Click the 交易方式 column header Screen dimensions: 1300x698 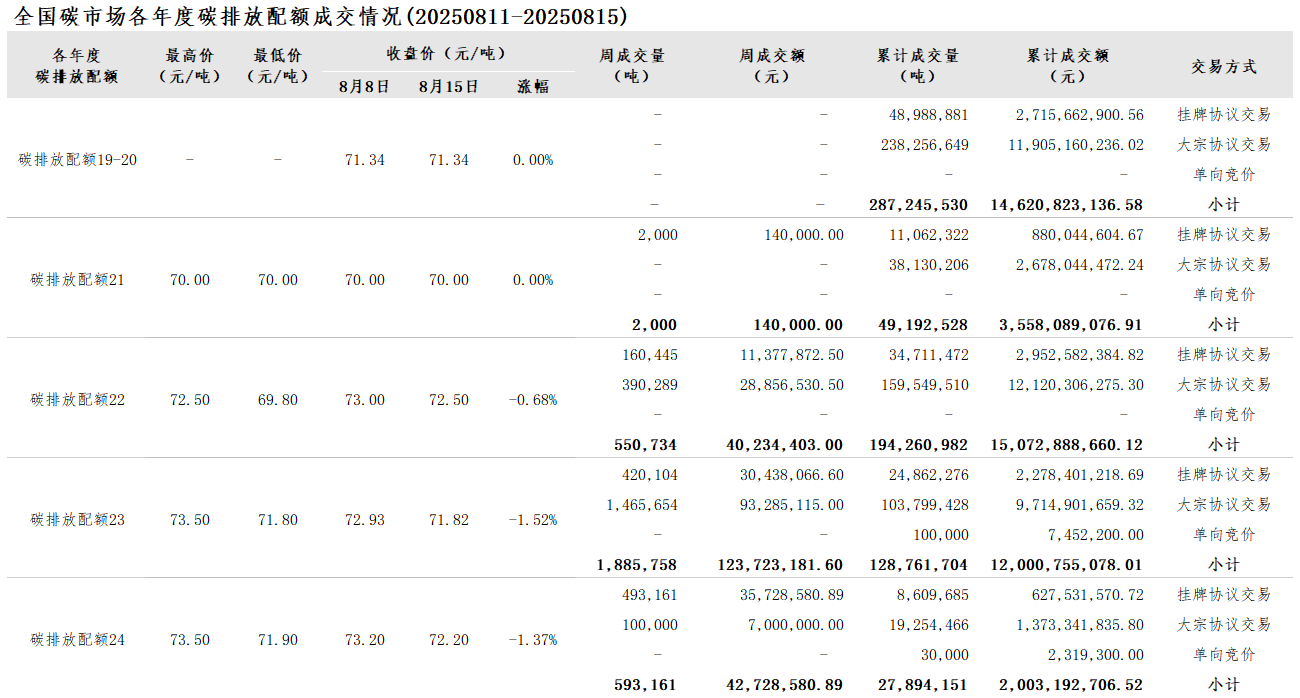1223,67
